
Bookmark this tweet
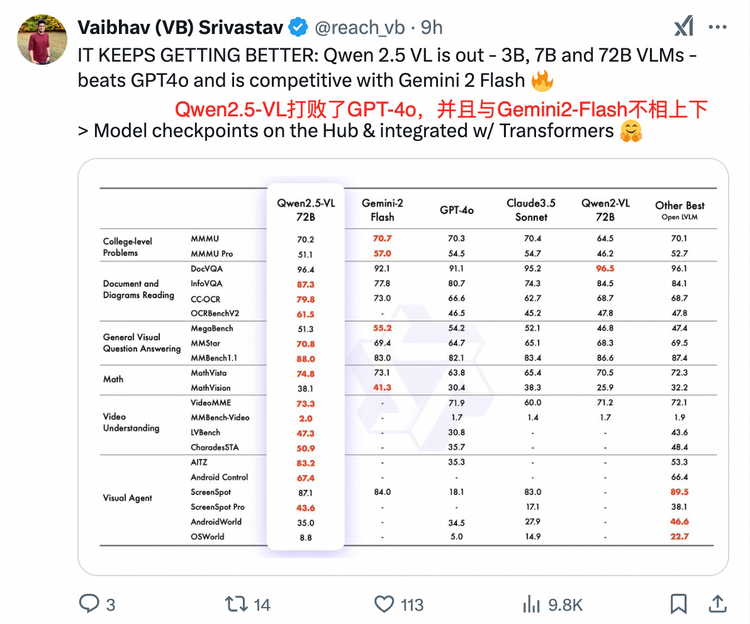[x=678, y=604]
